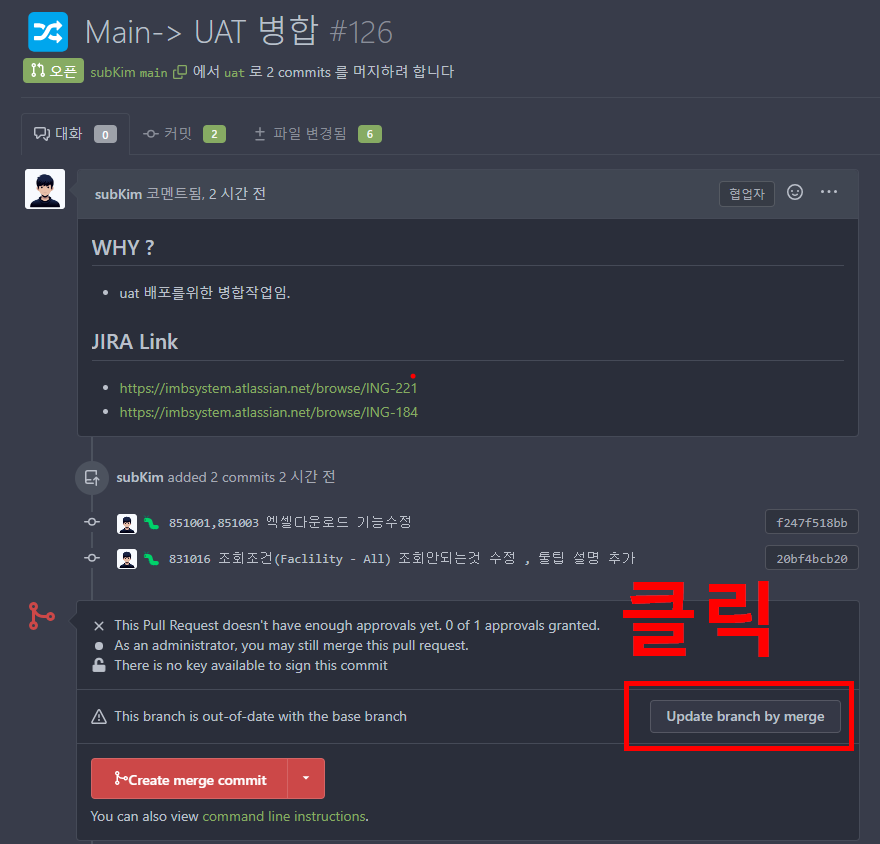Open commit hash f247f518bb
Screen dimensions: 880x844
click(812, 522)
